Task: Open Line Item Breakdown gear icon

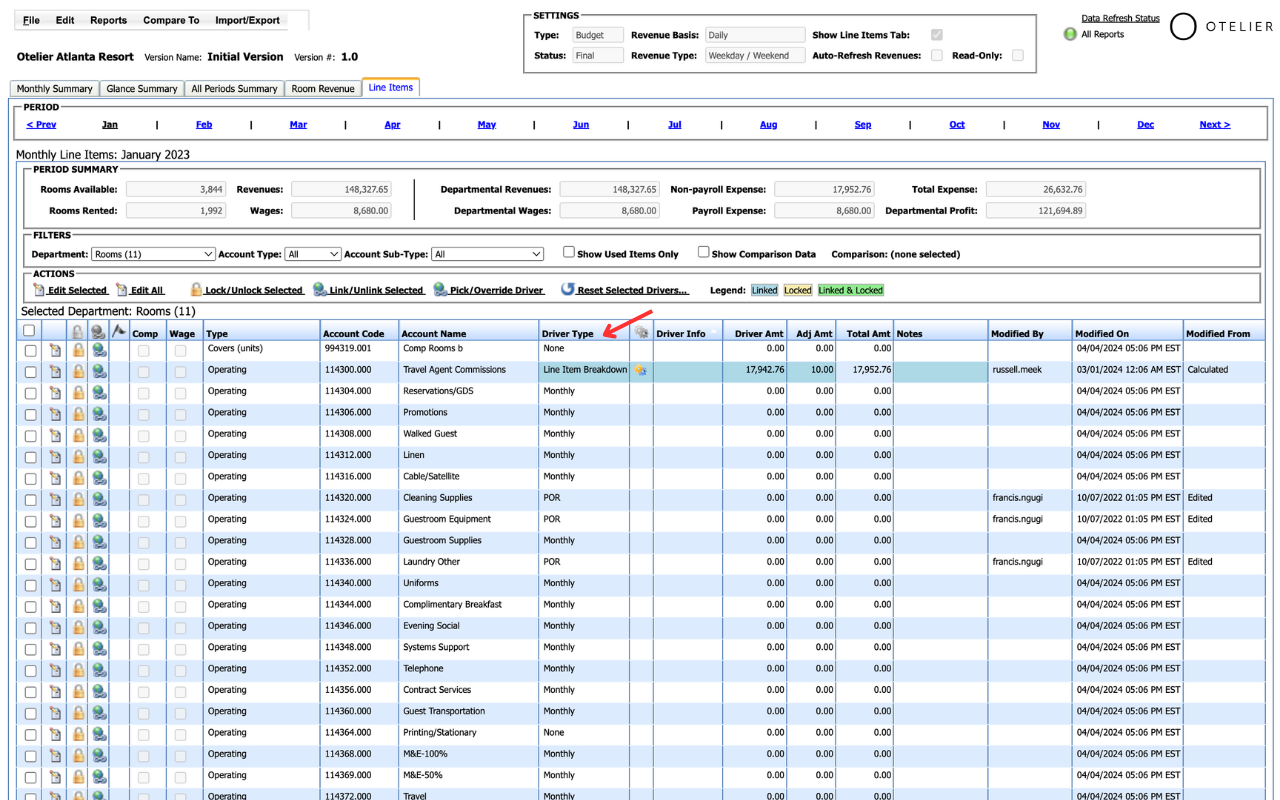Action: coord(640,370)
